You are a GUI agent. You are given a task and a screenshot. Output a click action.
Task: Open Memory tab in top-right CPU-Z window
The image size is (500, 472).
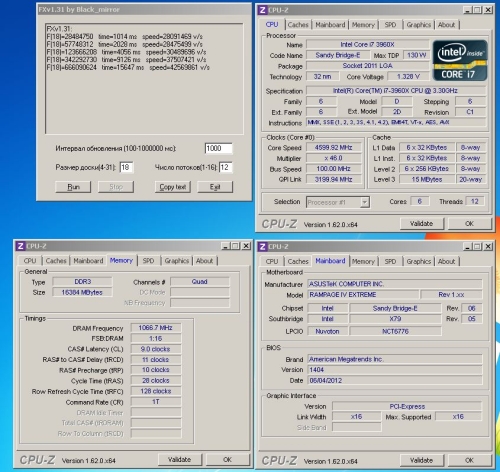coord(363,25)
